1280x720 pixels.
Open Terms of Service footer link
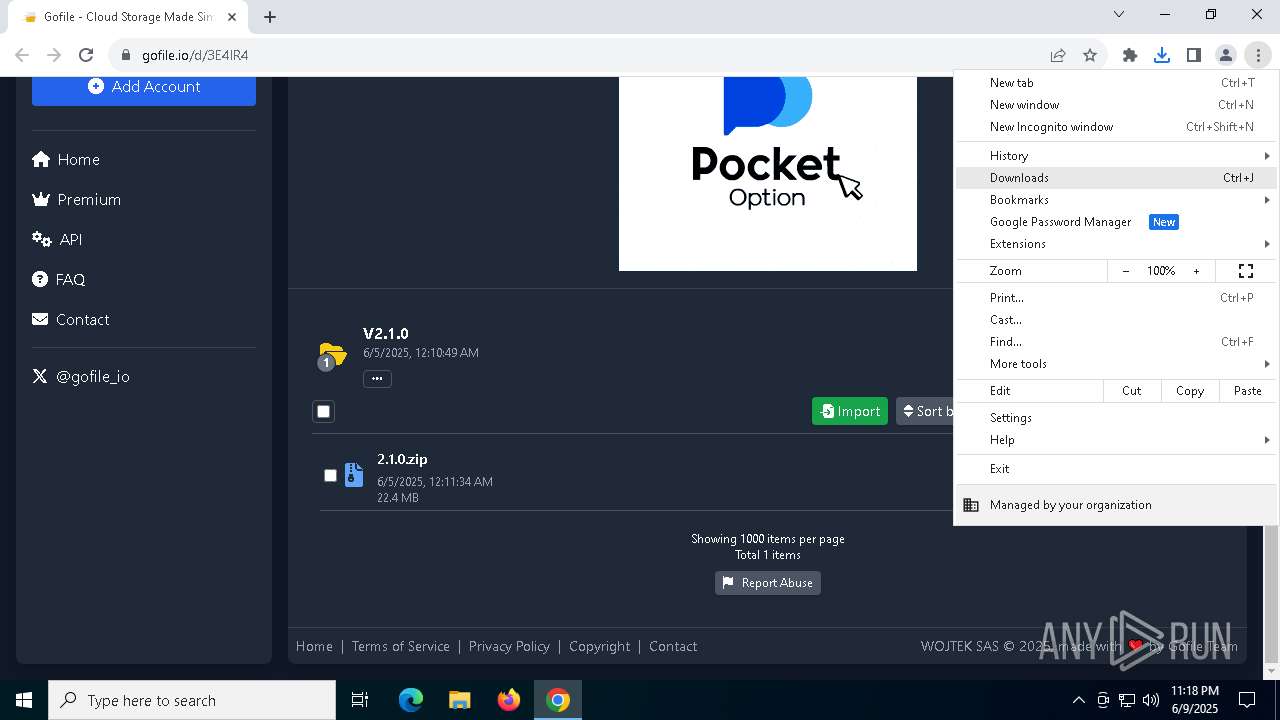click(x=401, y=646)
